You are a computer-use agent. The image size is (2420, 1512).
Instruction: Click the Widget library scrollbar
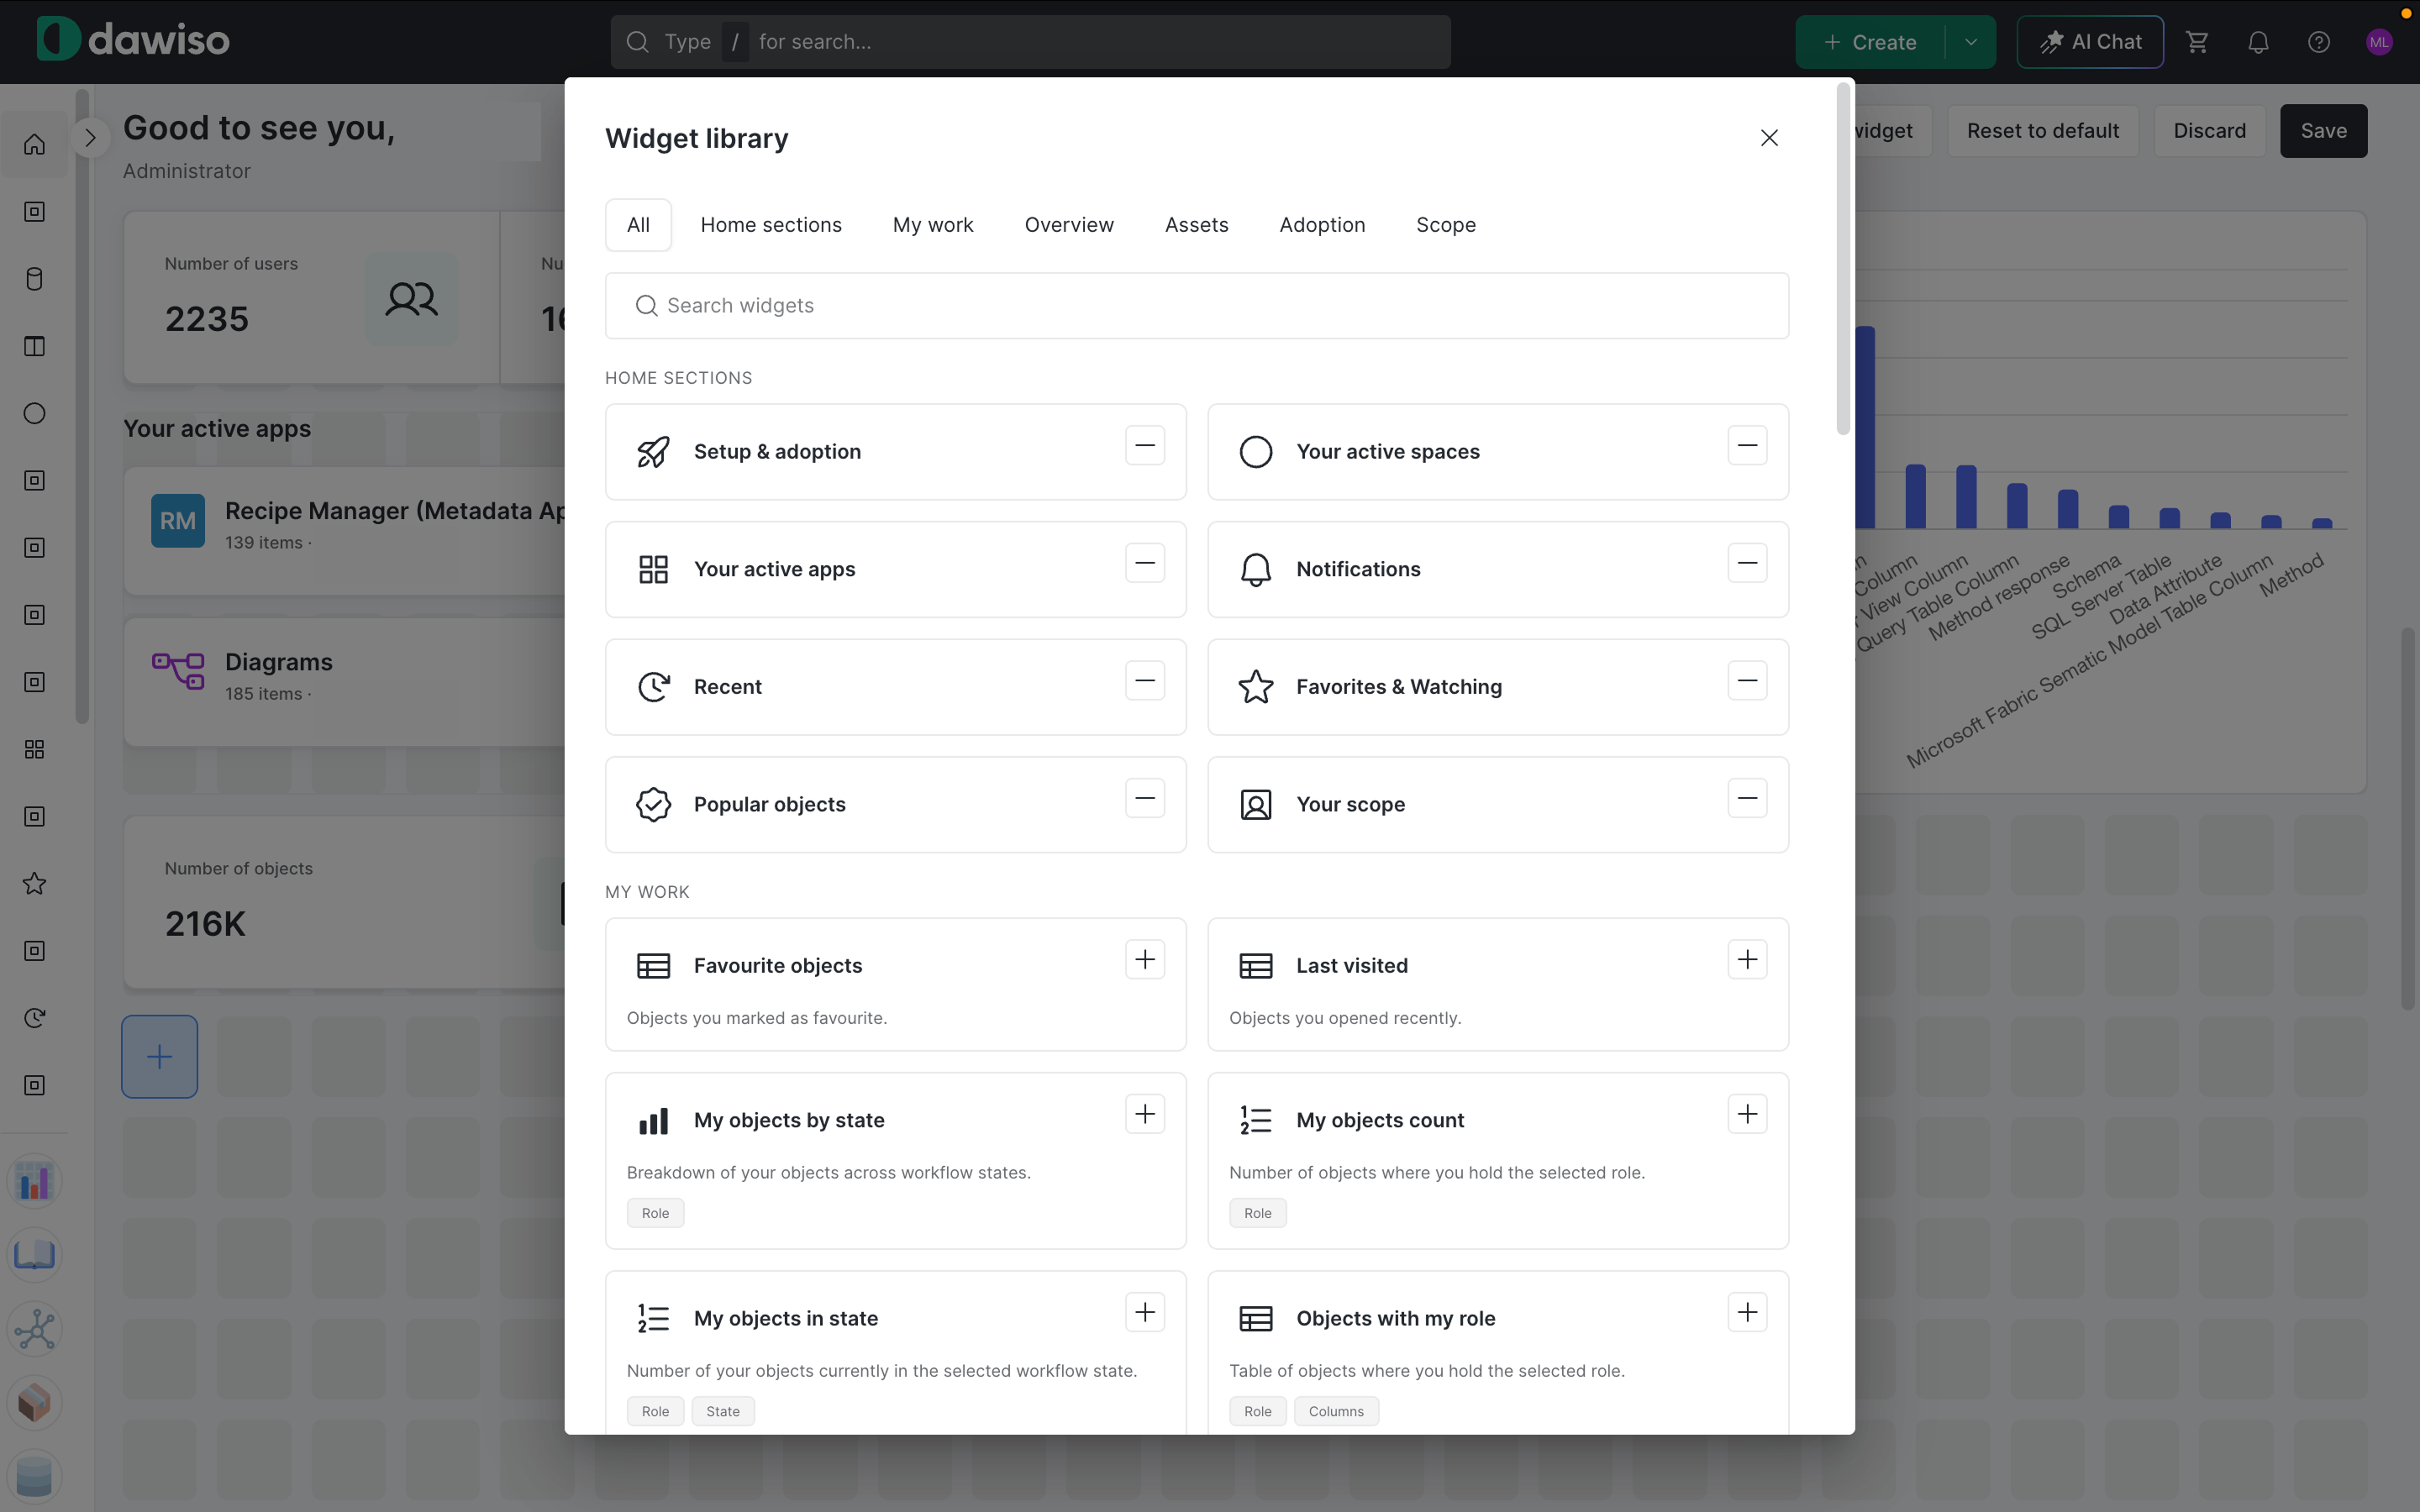pos(1843,260)
